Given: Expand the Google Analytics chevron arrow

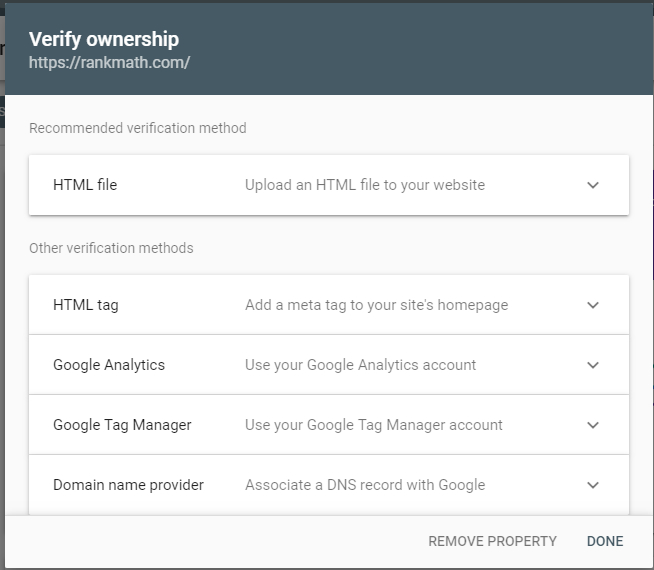Looking at the screenshot, I should coord(593,365).
